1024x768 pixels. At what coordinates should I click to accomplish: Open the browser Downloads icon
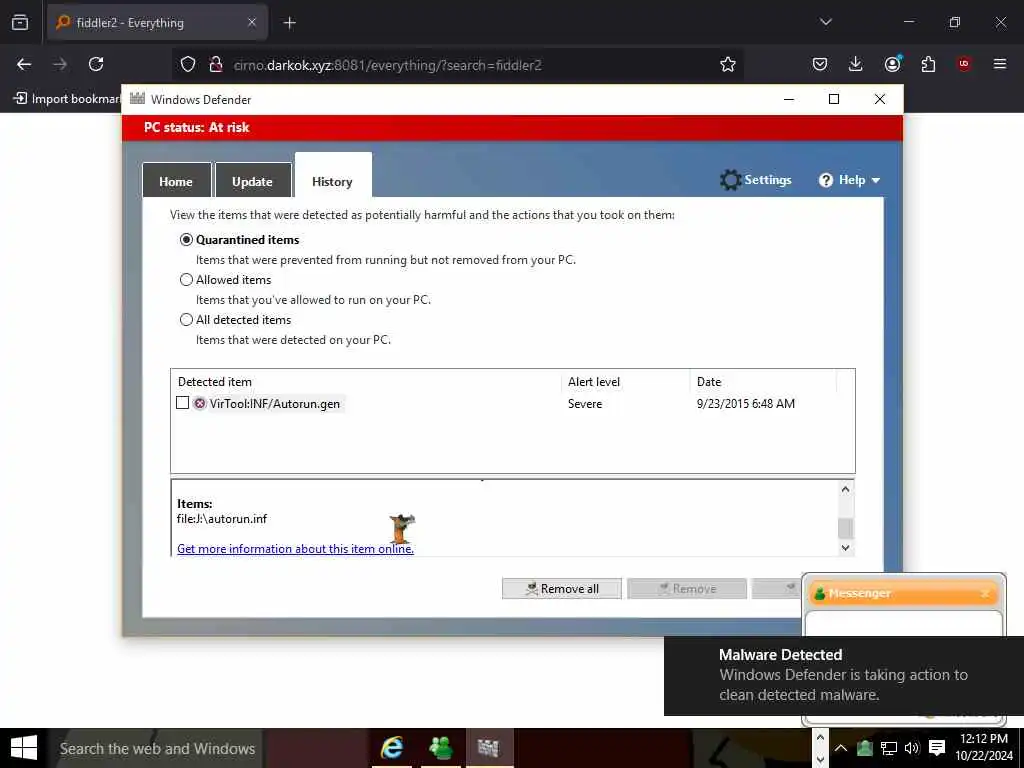coord(856,64)
